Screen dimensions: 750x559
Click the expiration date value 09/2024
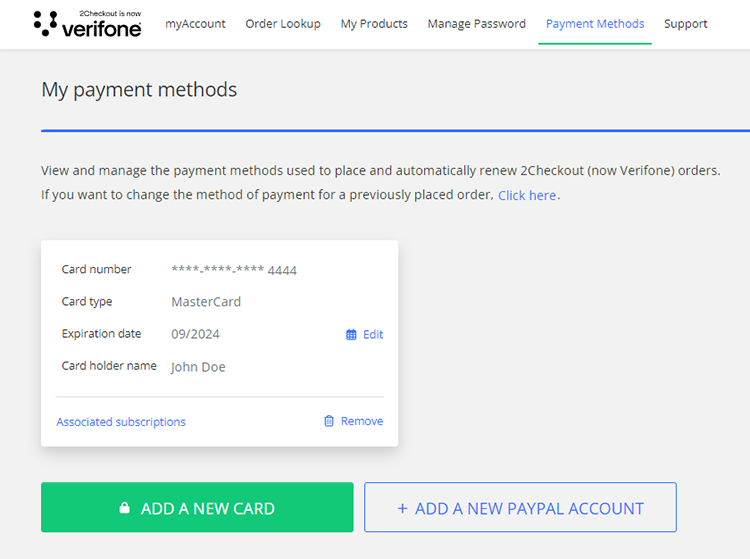click(195, 334)
